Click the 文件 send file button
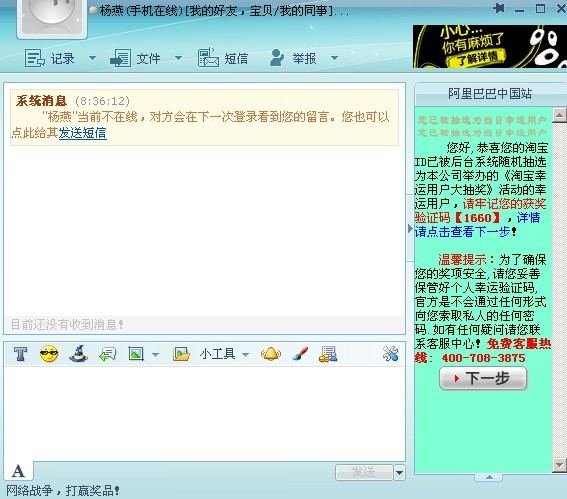The height and width of the screenshot is (499, 567). coord(135,58)
